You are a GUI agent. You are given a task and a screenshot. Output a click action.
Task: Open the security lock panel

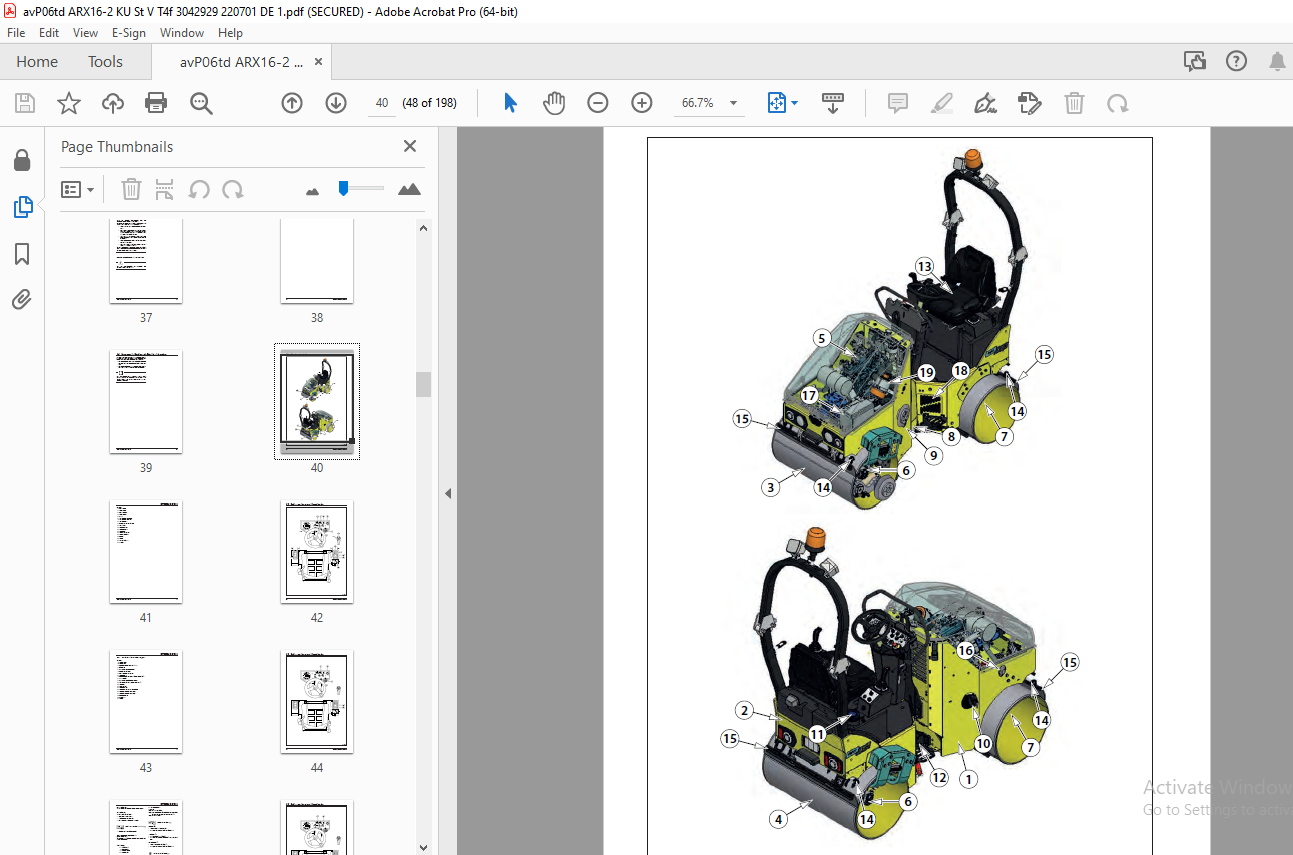click(22, 161)
